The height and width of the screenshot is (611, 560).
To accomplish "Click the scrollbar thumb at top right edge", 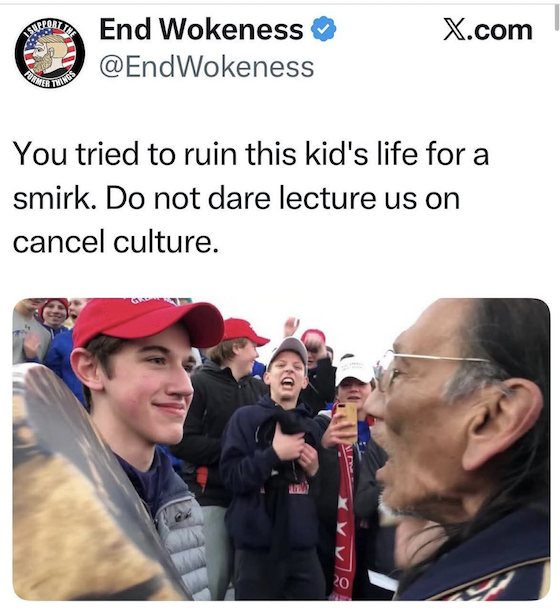I will pyautogui.click(x=557, y=16).
